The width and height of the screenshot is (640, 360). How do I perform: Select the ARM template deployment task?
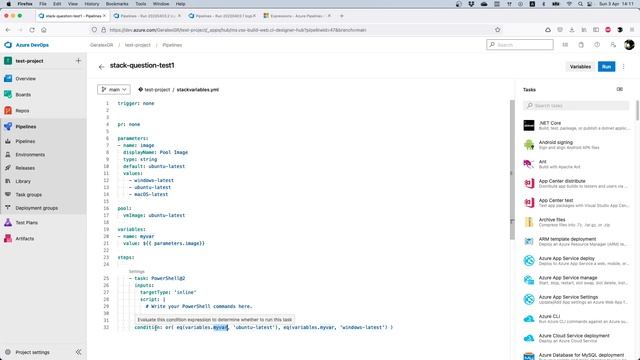576,241
